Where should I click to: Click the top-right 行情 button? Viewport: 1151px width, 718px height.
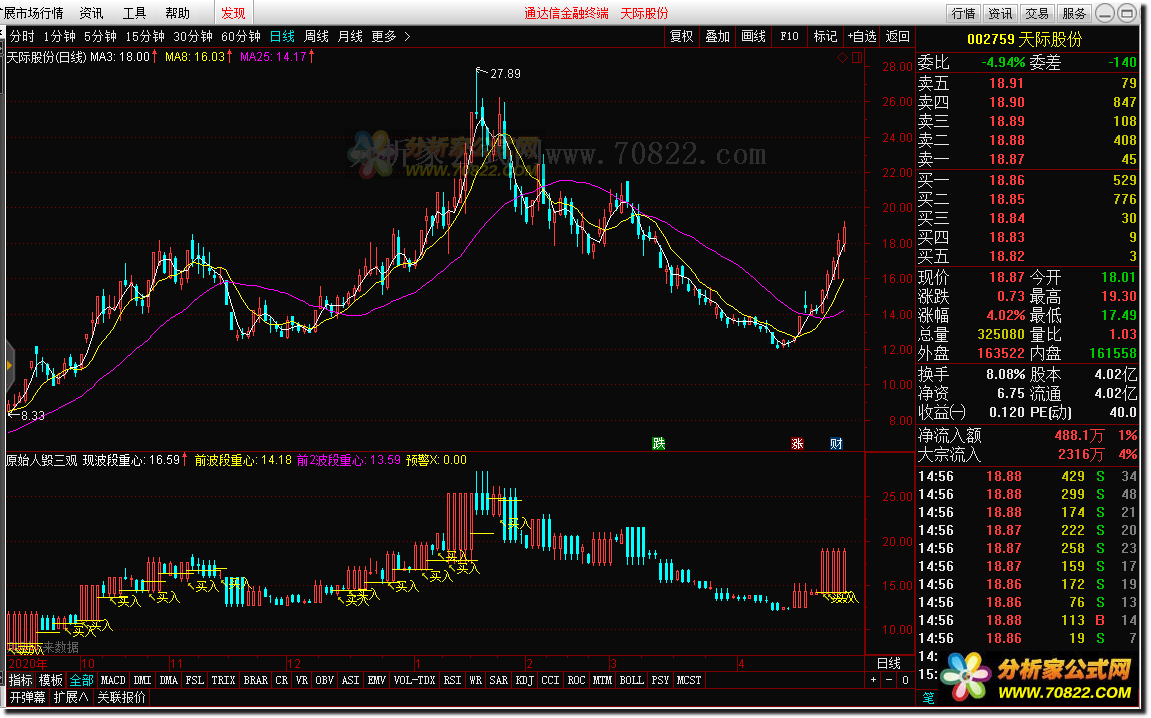pos(963,13)
